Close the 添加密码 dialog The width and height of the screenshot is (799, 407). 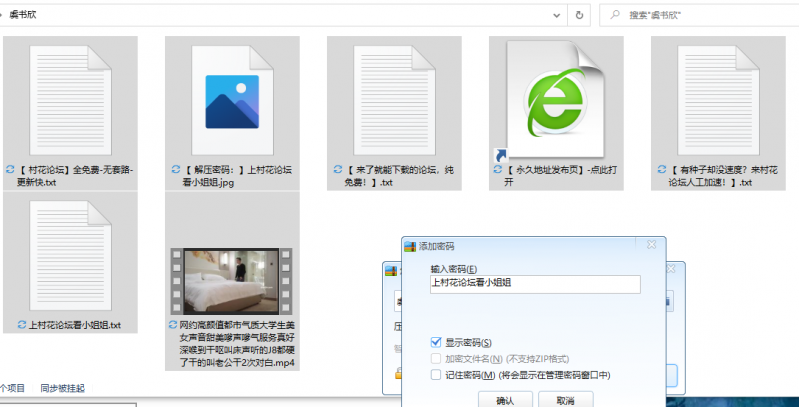pos(651,245)
